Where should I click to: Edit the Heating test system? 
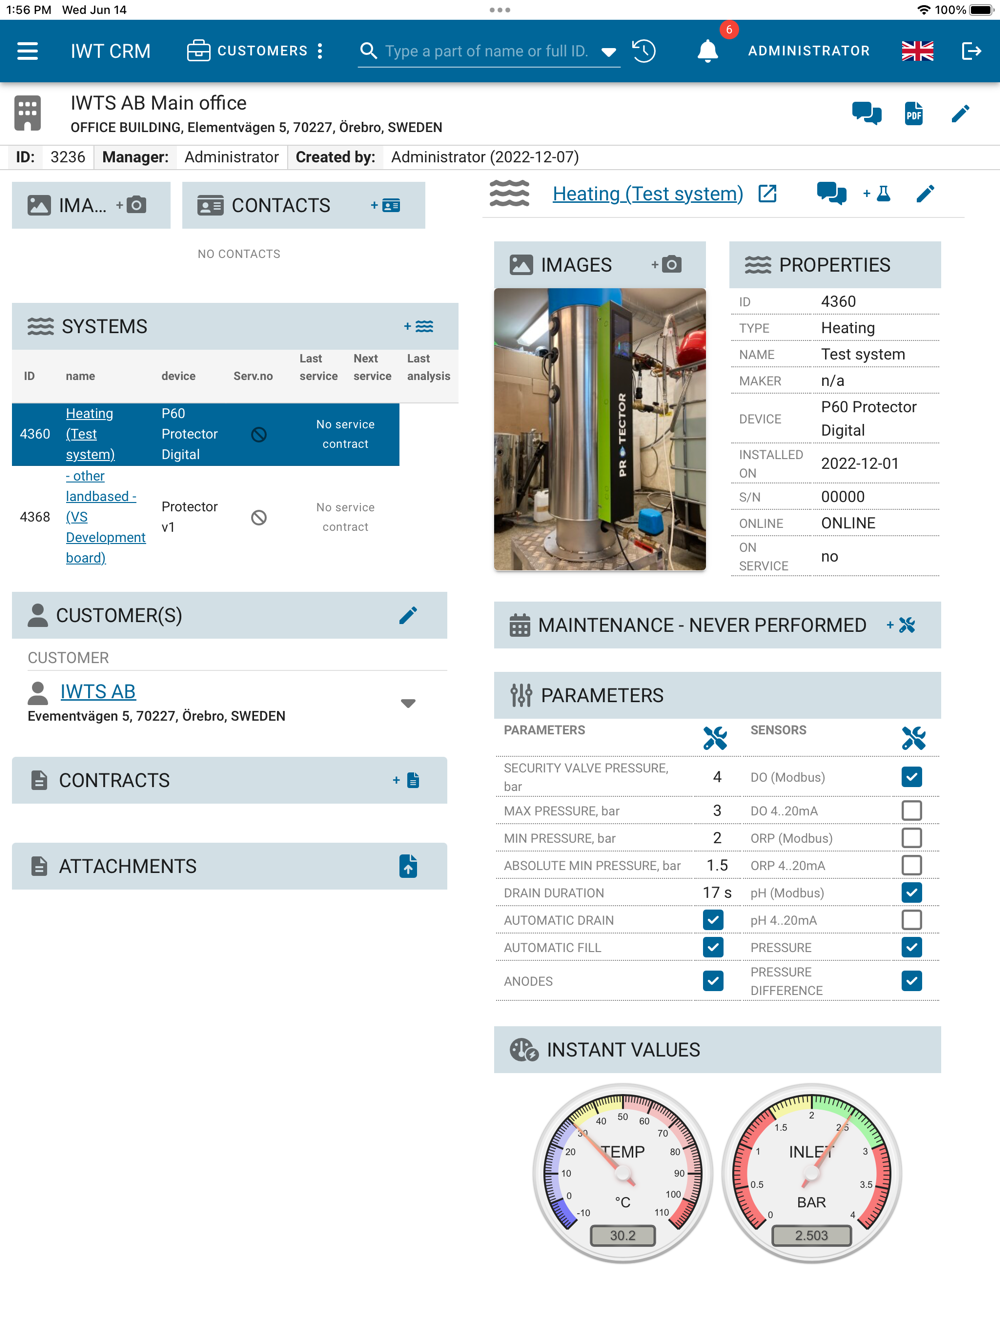pyautogui.click(x=926, y=193)
